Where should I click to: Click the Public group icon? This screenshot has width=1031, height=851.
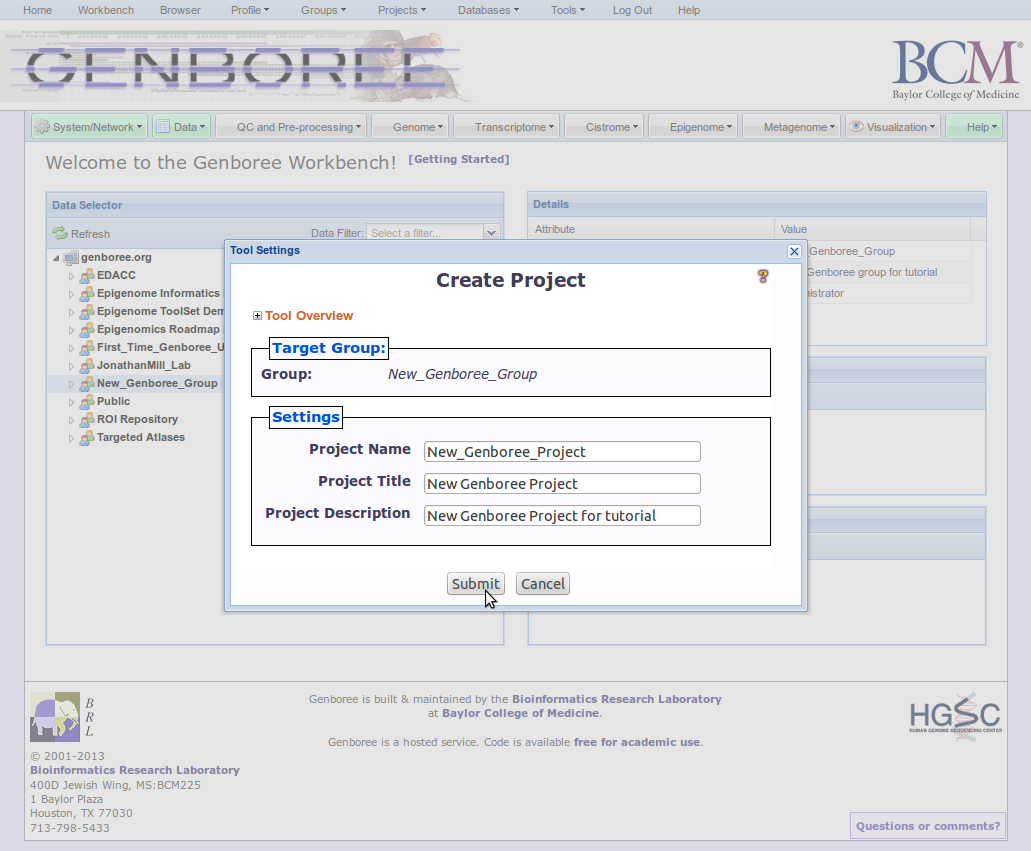point(87,402)
